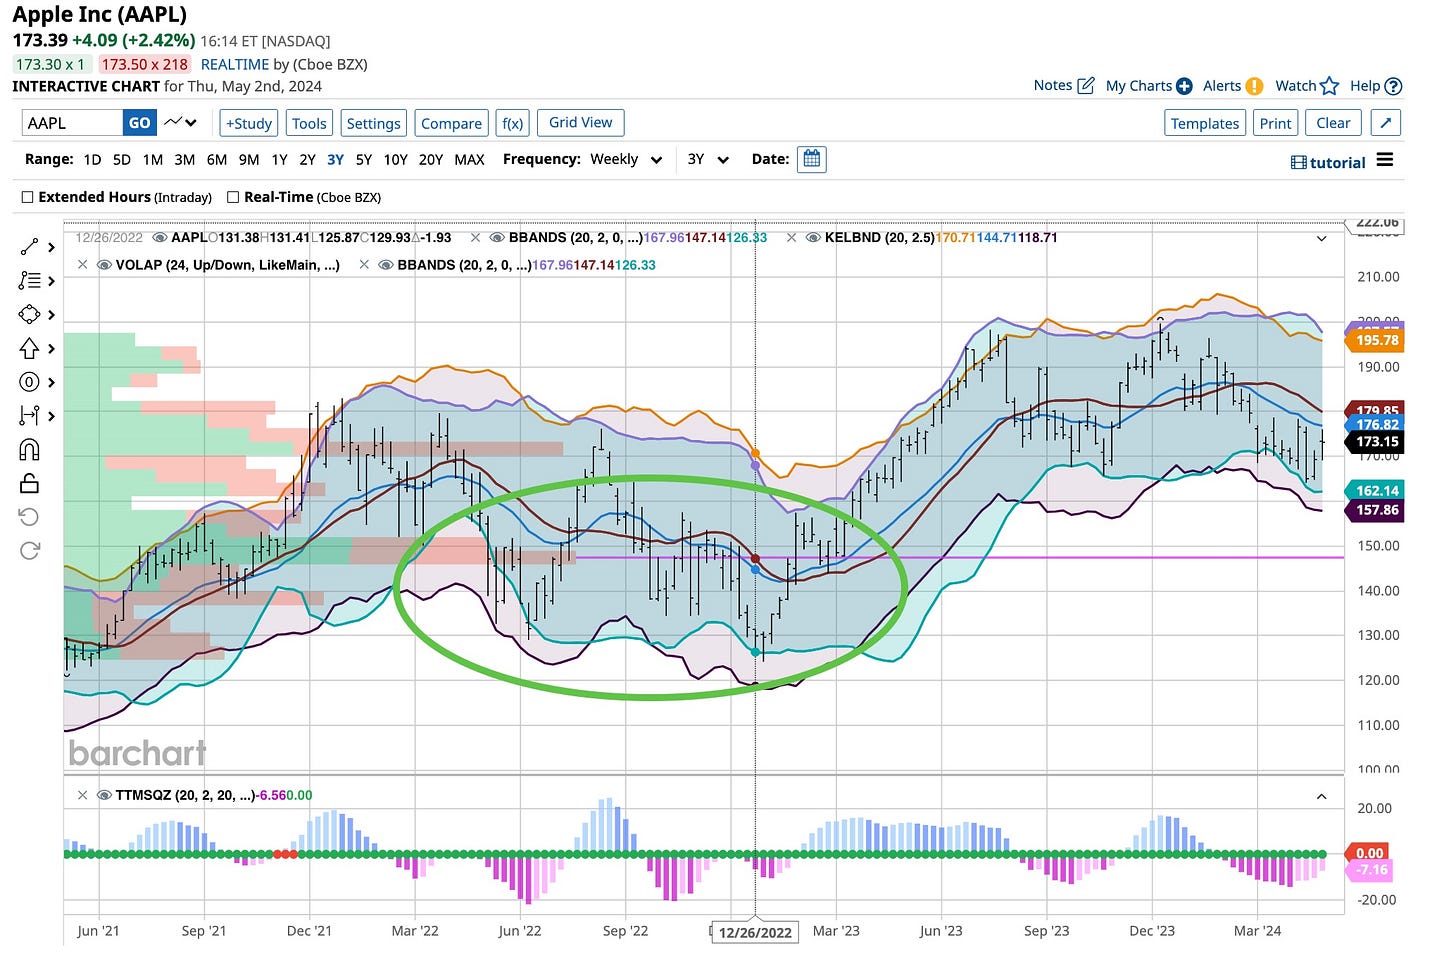This screenshot has width=1456, height=963.
Task: Select the text list annotation tool
Action: click(x=29, y=281)
